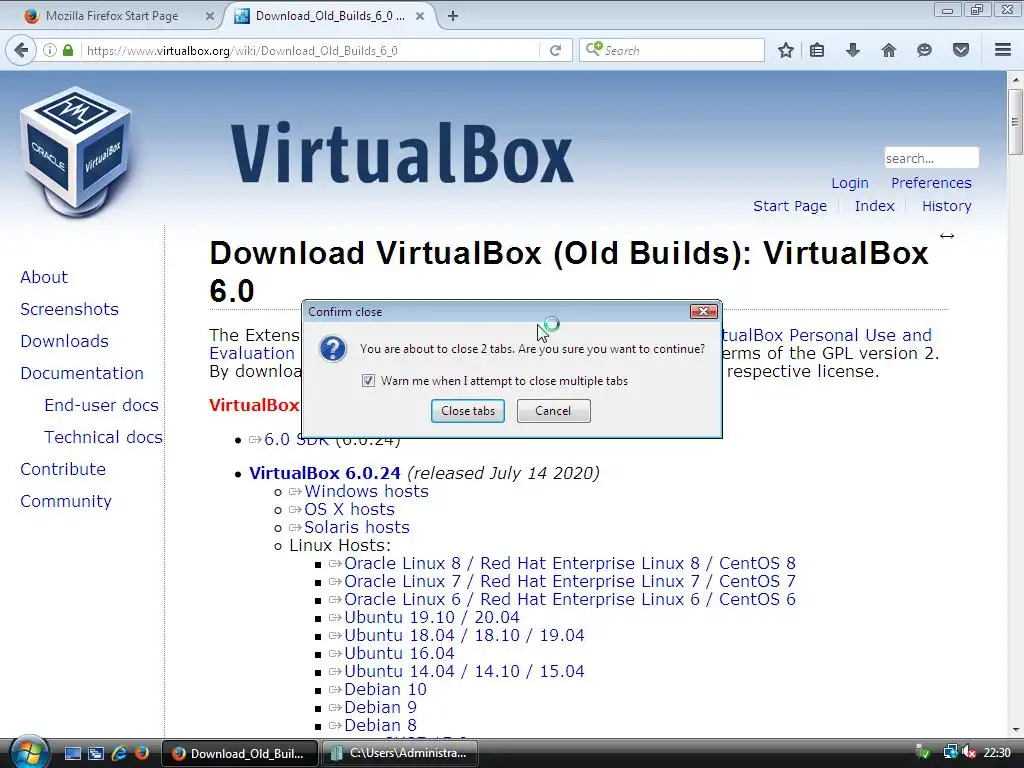Click Cancel in Confirm close dialog

(x=553, y=411)
